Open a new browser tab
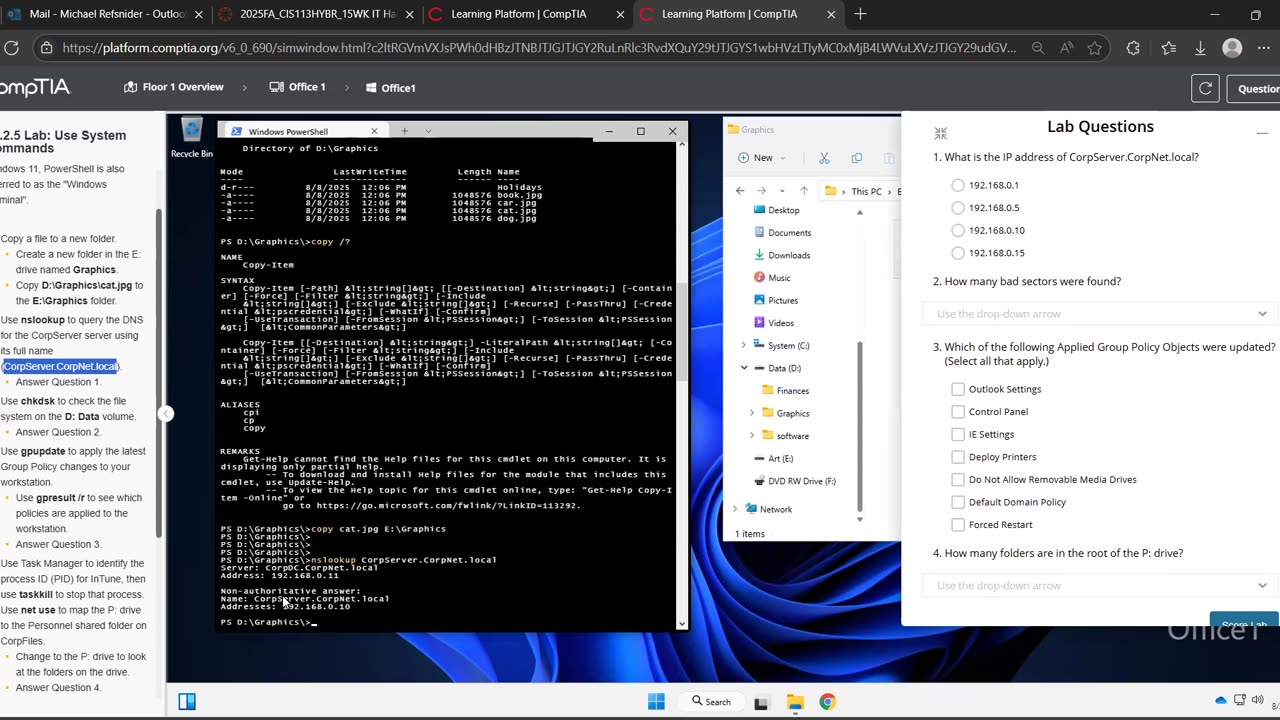 860,14
